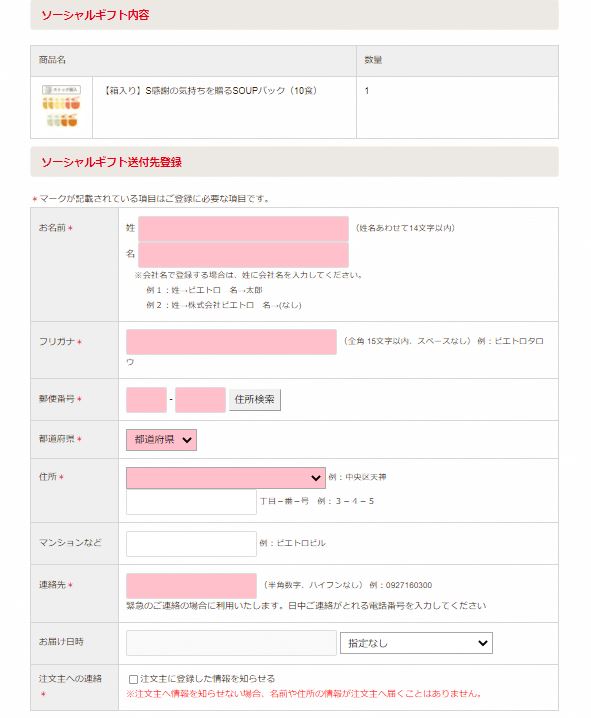Screen dimensions: 591x718
Task: Click the 住所検索 button
Action: pyautogui.click(x=255, y=400)
